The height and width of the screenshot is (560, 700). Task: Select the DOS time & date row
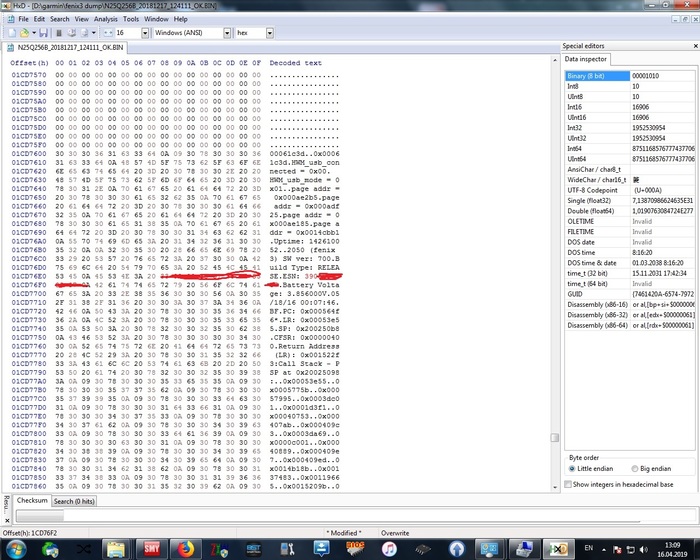click(630, 263)
